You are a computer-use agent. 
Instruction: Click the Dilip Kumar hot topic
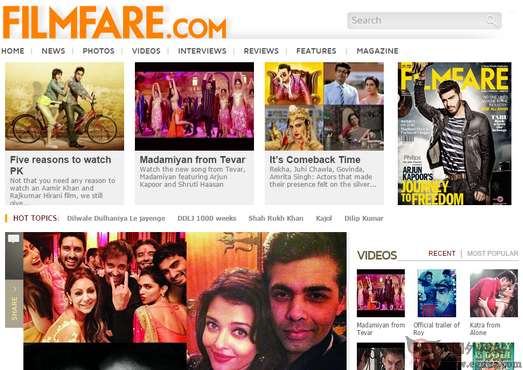click(364, 219)
